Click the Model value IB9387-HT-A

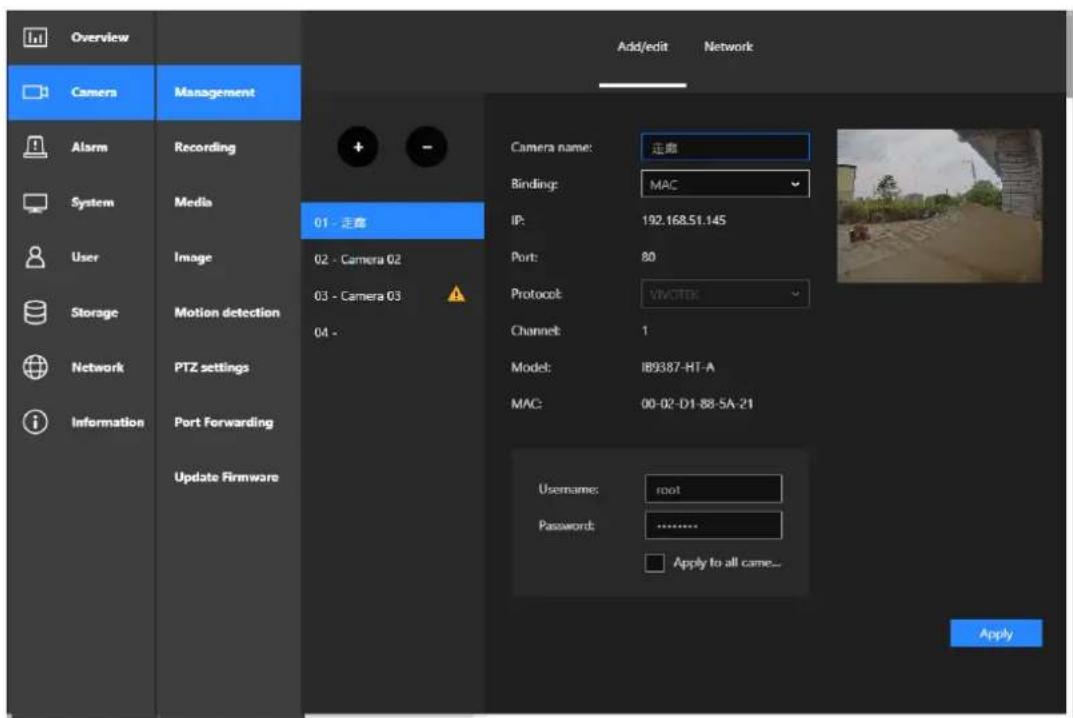point(677,368)
